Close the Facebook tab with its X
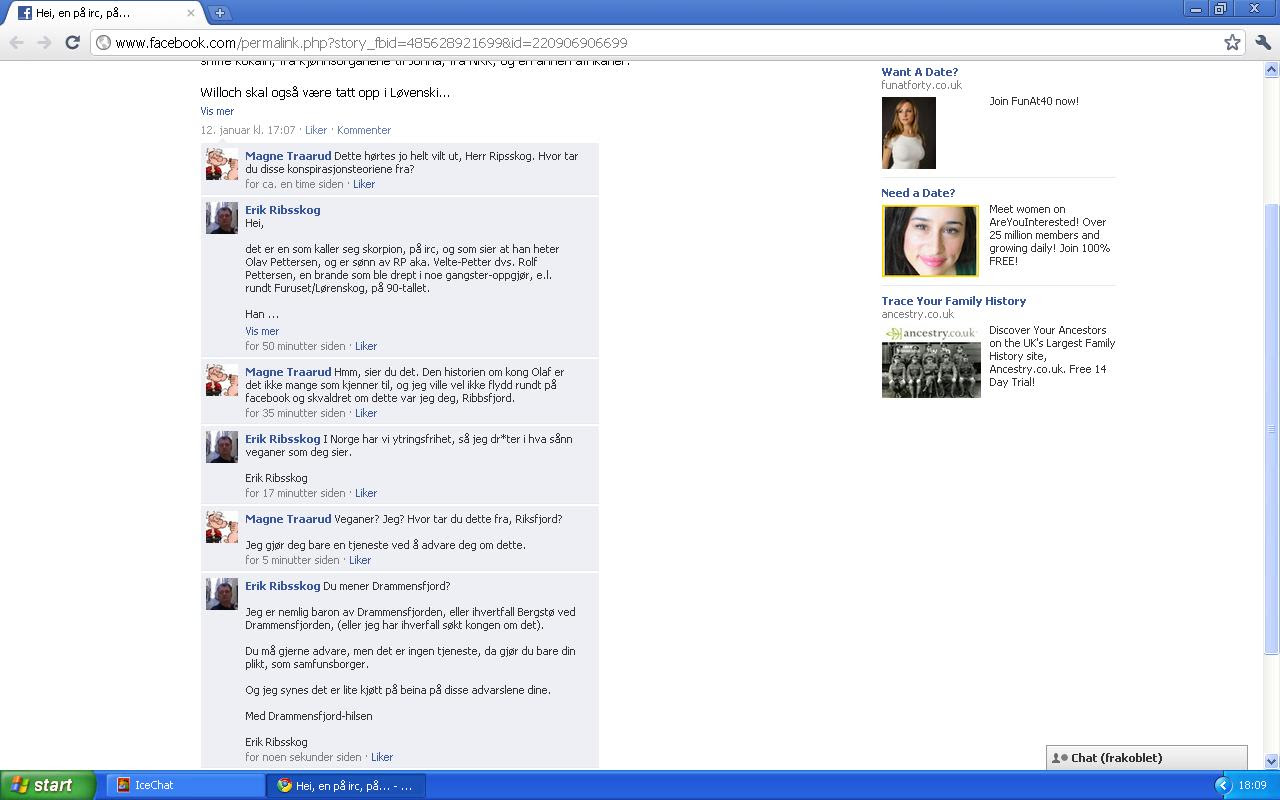This screenshot has height=800, width=1280. [x=190, y=13]
